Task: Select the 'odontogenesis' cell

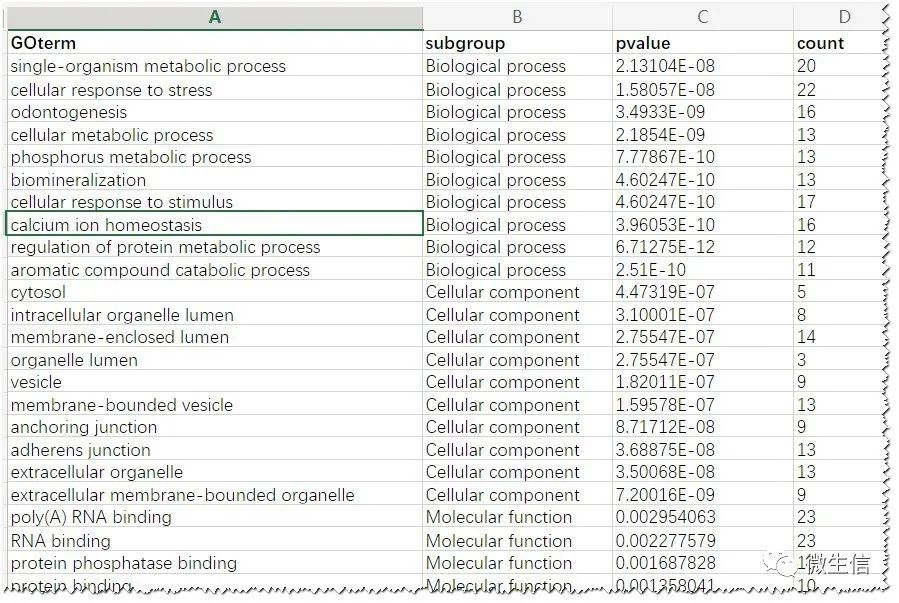Action: 214,112
